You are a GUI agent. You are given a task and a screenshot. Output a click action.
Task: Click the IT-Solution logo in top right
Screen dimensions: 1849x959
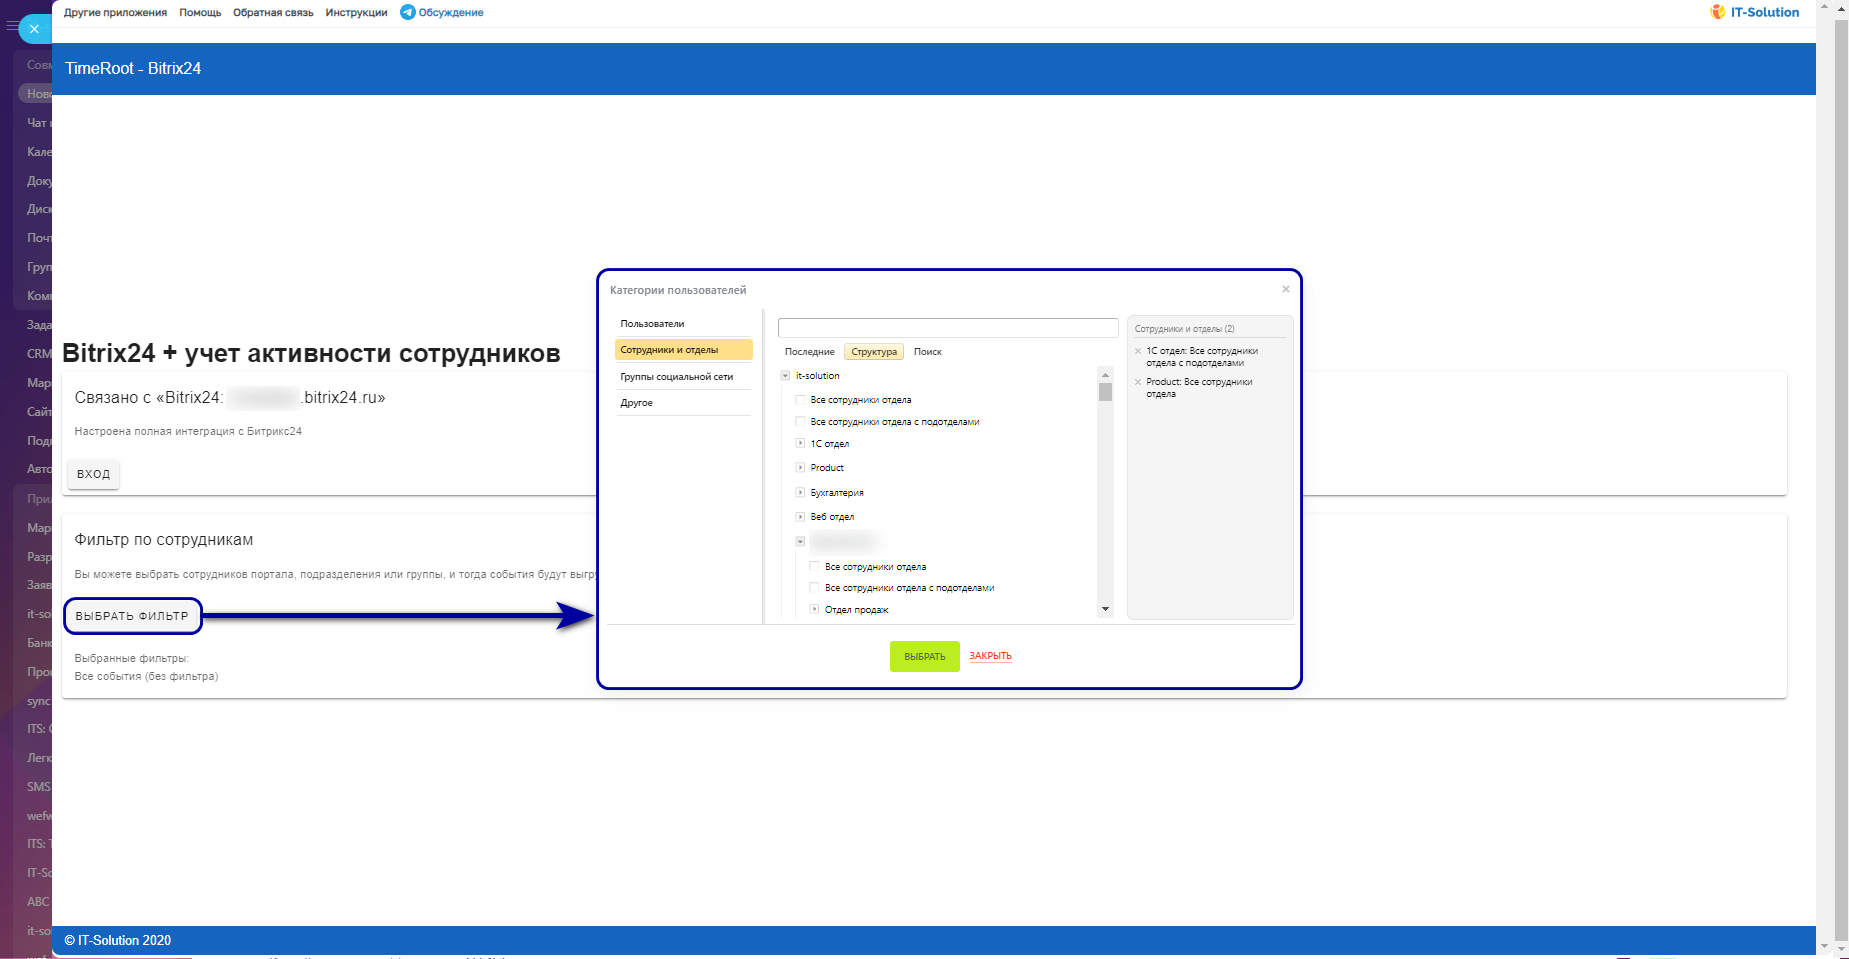tap(1754, 12)
